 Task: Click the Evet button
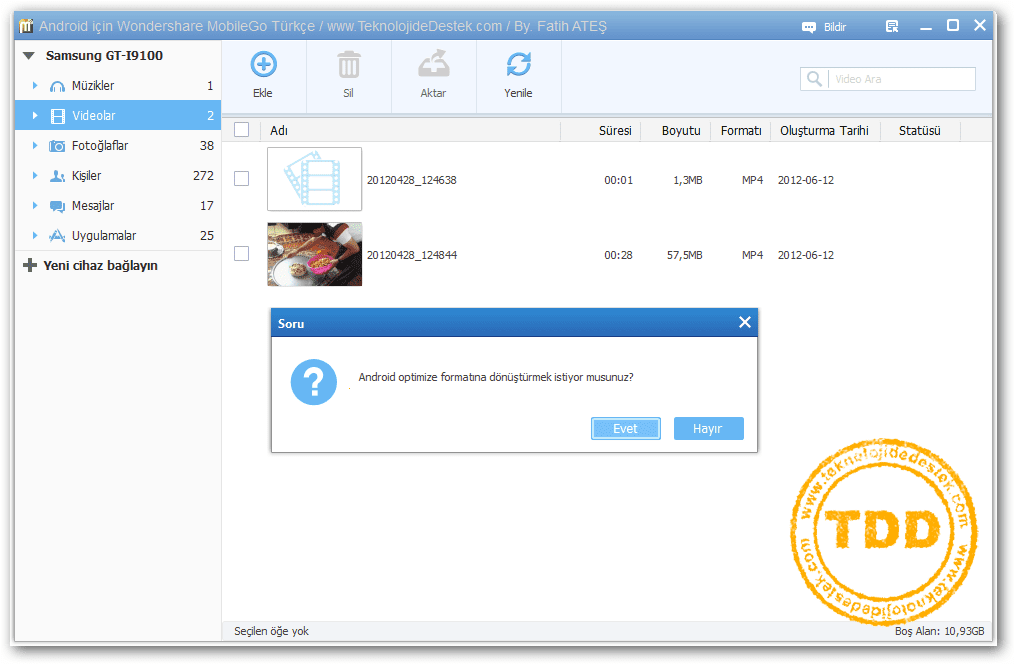coord(625,428)
